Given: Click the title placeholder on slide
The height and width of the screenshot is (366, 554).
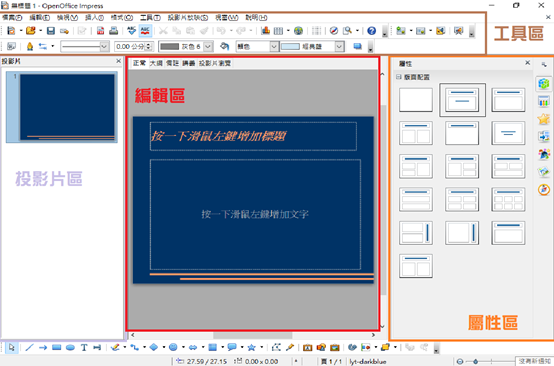Looking at the screenshot, I should [x=253, y=136].
